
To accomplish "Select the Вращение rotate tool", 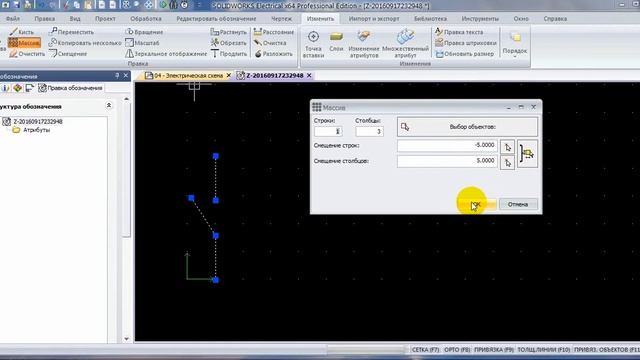I will coord(144,32).
